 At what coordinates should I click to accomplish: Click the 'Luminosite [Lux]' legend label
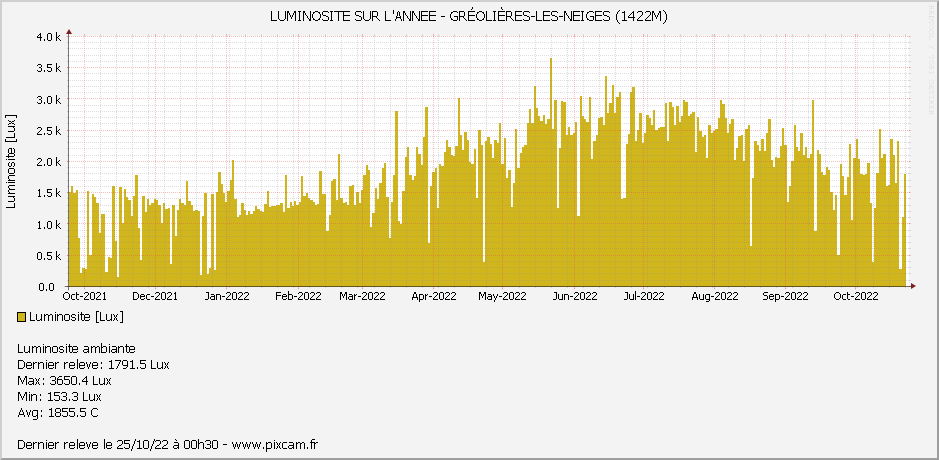77,317
